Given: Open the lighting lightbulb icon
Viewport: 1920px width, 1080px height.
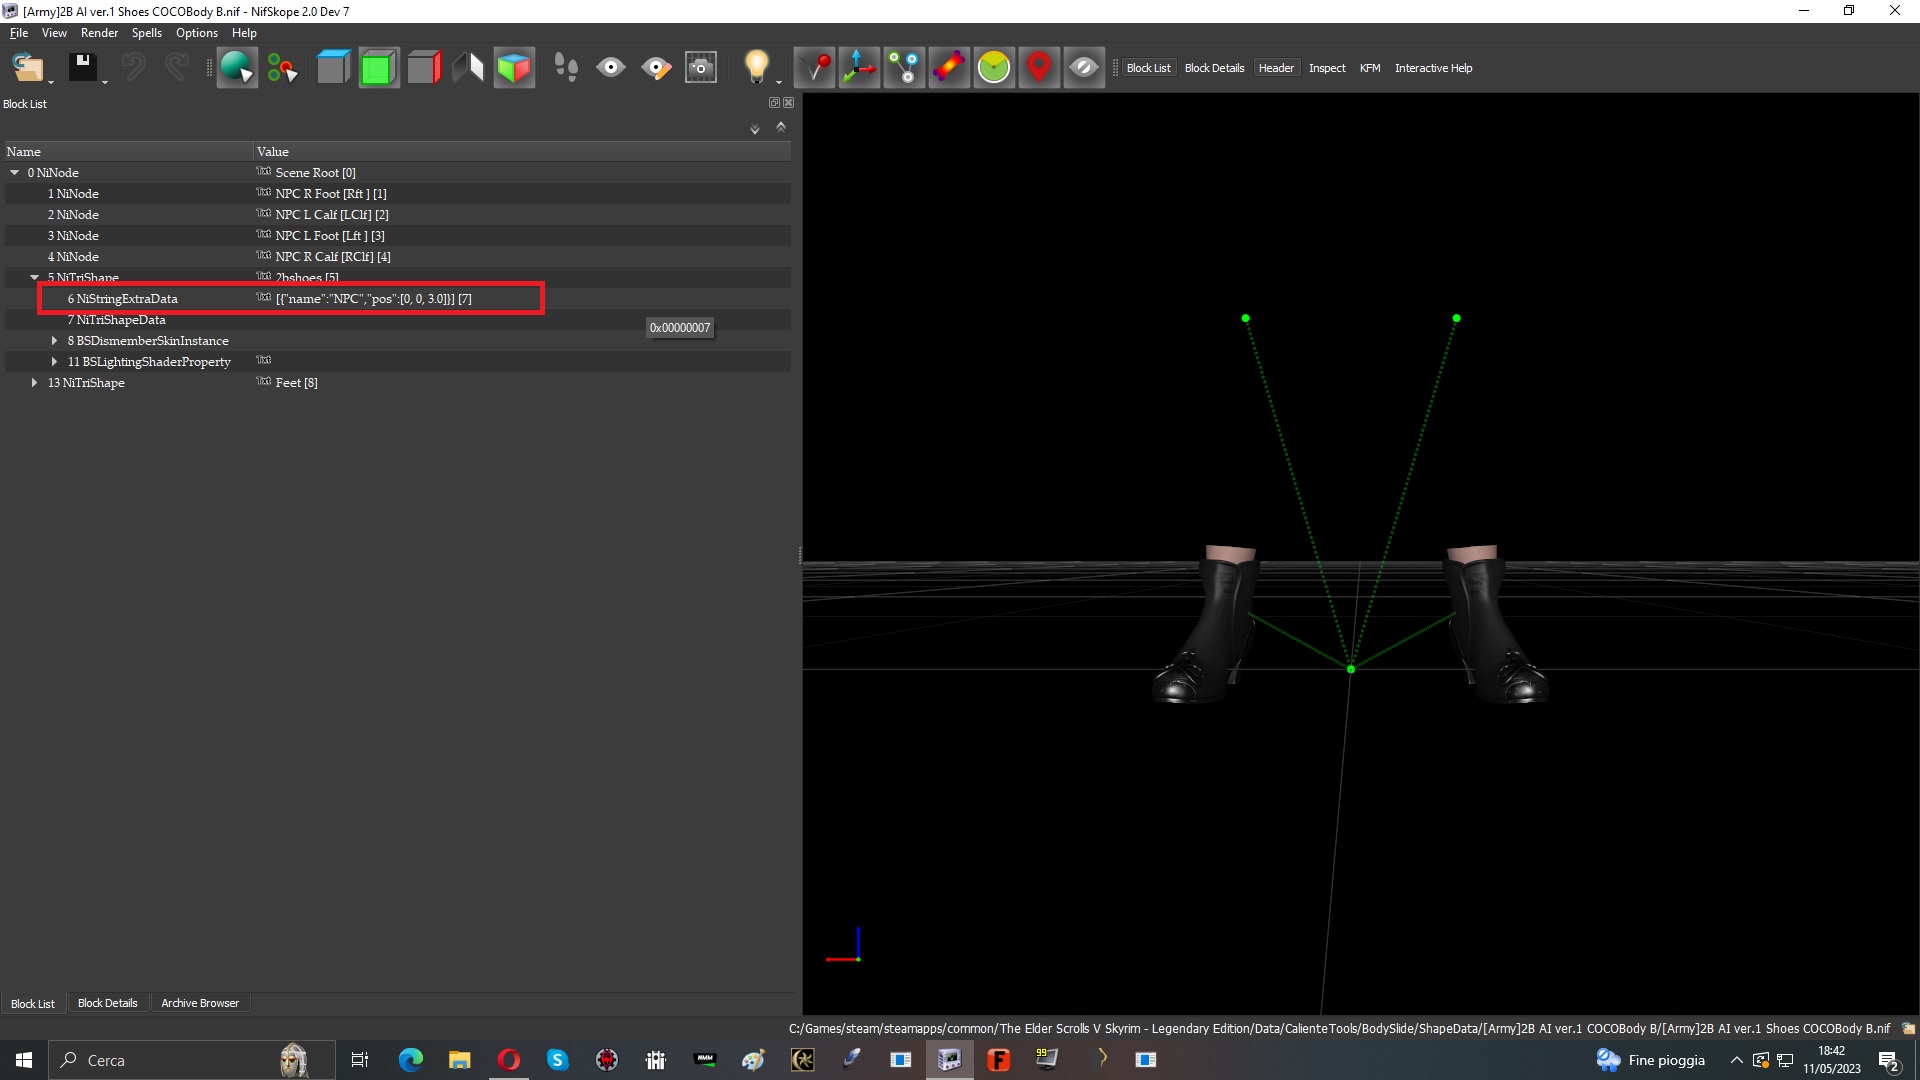Looking at the screenshot, I should [x=757, y=68].
